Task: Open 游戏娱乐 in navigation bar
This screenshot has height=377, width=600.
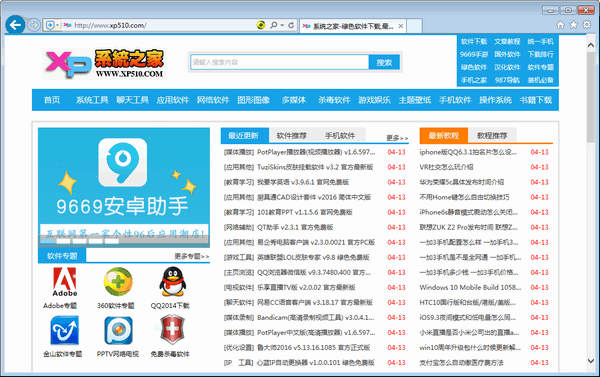Action: point(374,100)
